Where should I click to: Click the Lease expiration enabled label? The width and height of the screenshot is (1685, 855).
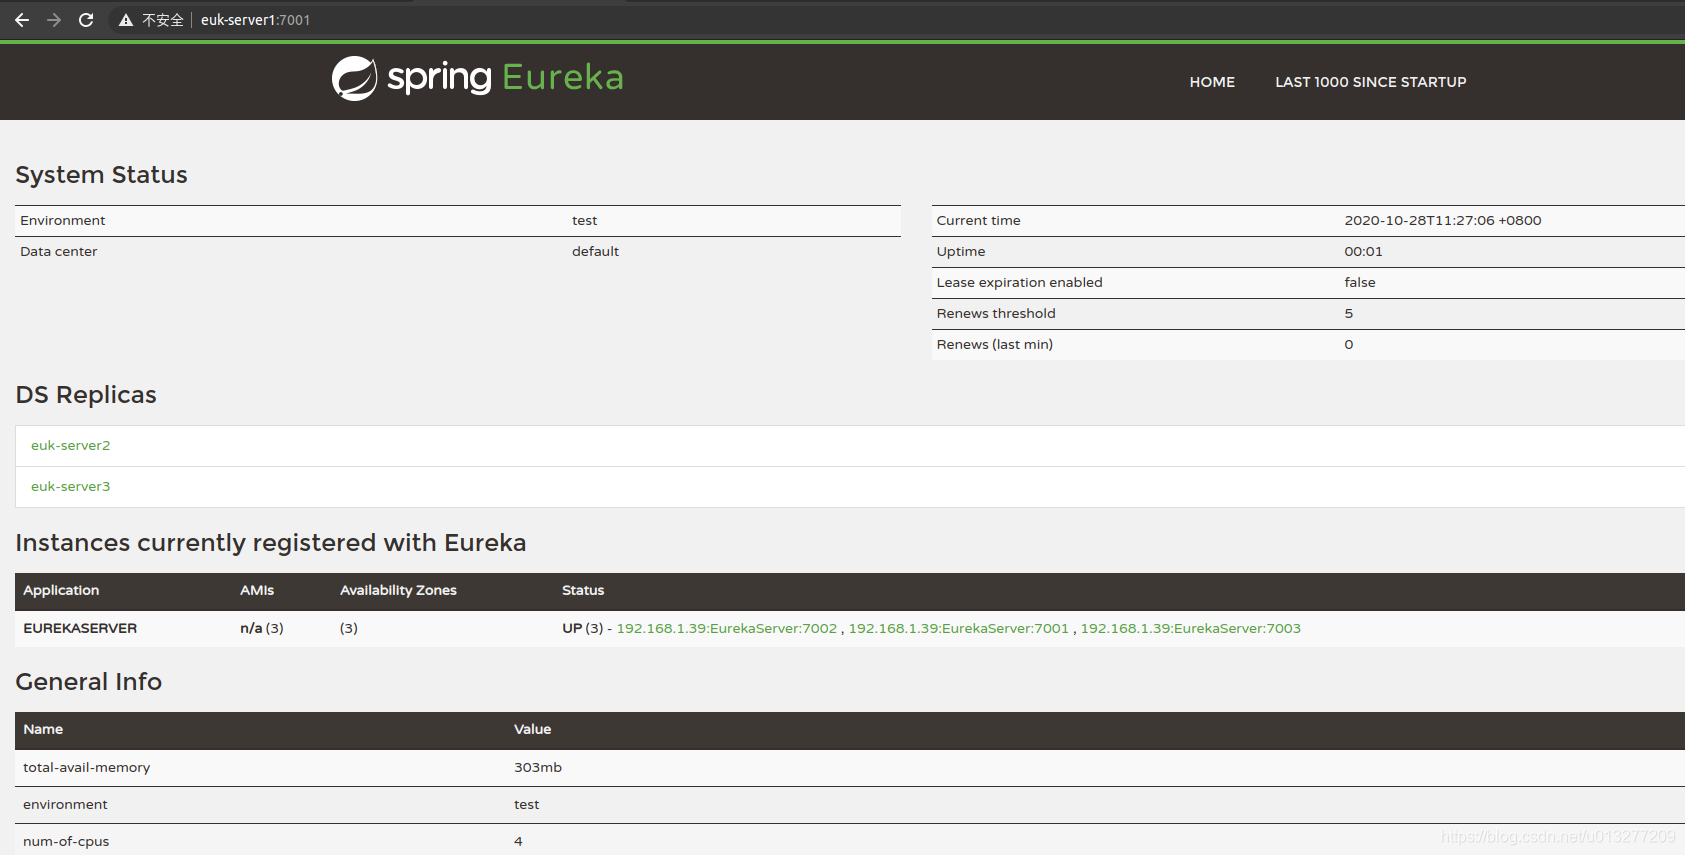point(1019,283)
